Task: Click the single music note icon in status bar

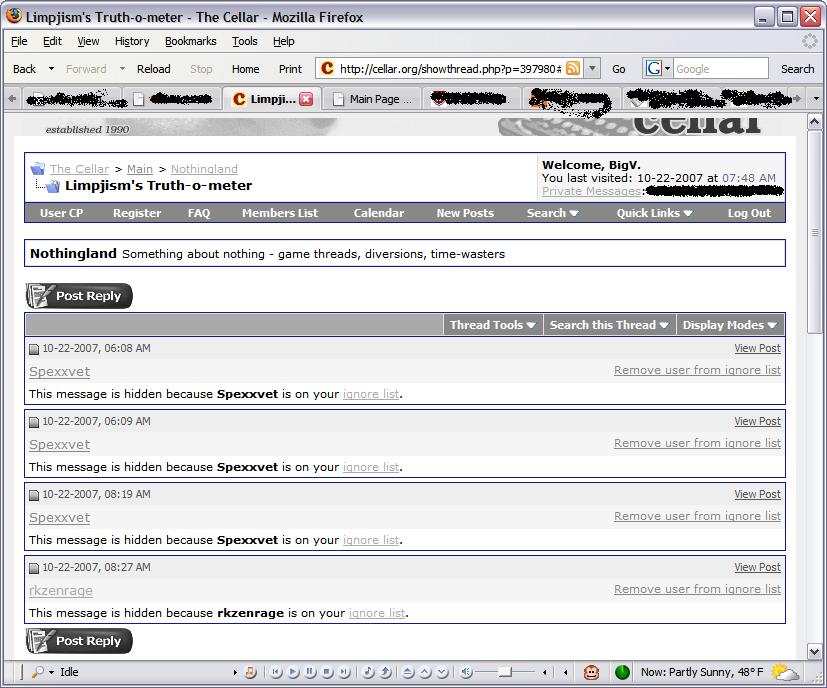Action: [369, 672]
